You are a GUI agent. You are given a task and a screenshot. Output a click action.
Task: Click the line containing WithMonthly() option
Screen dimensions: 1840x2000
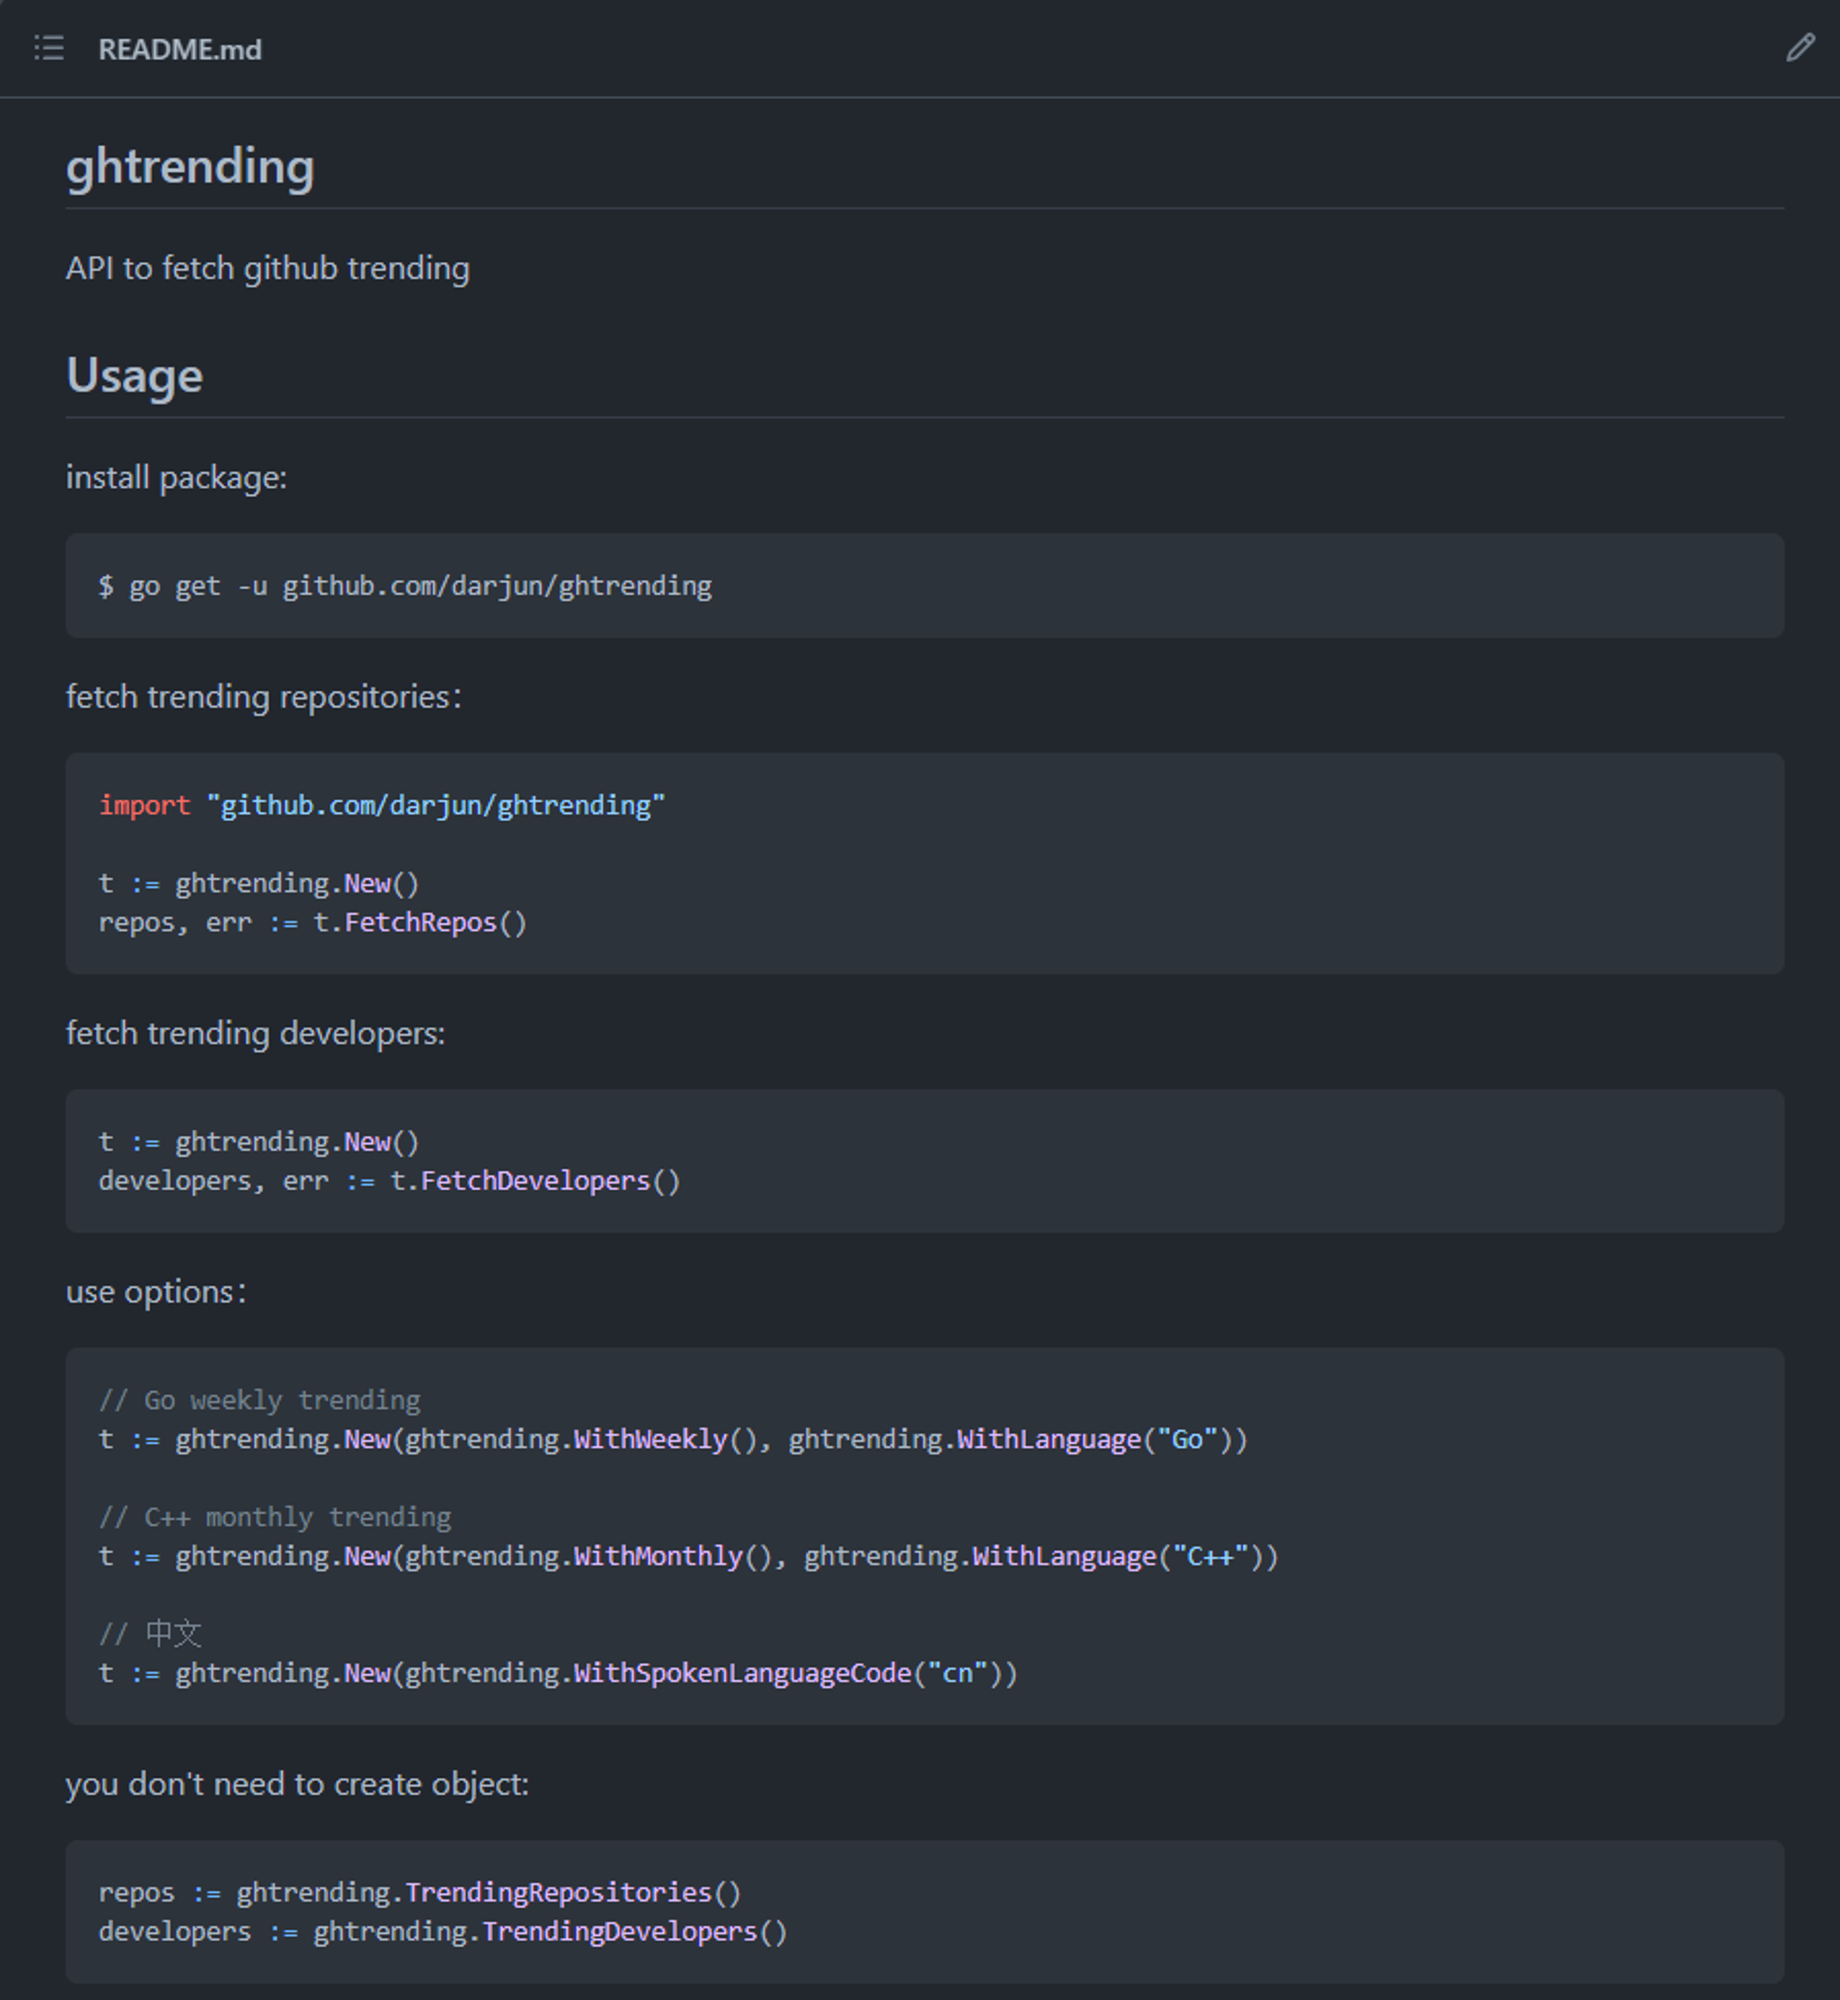pos(688,1556)
